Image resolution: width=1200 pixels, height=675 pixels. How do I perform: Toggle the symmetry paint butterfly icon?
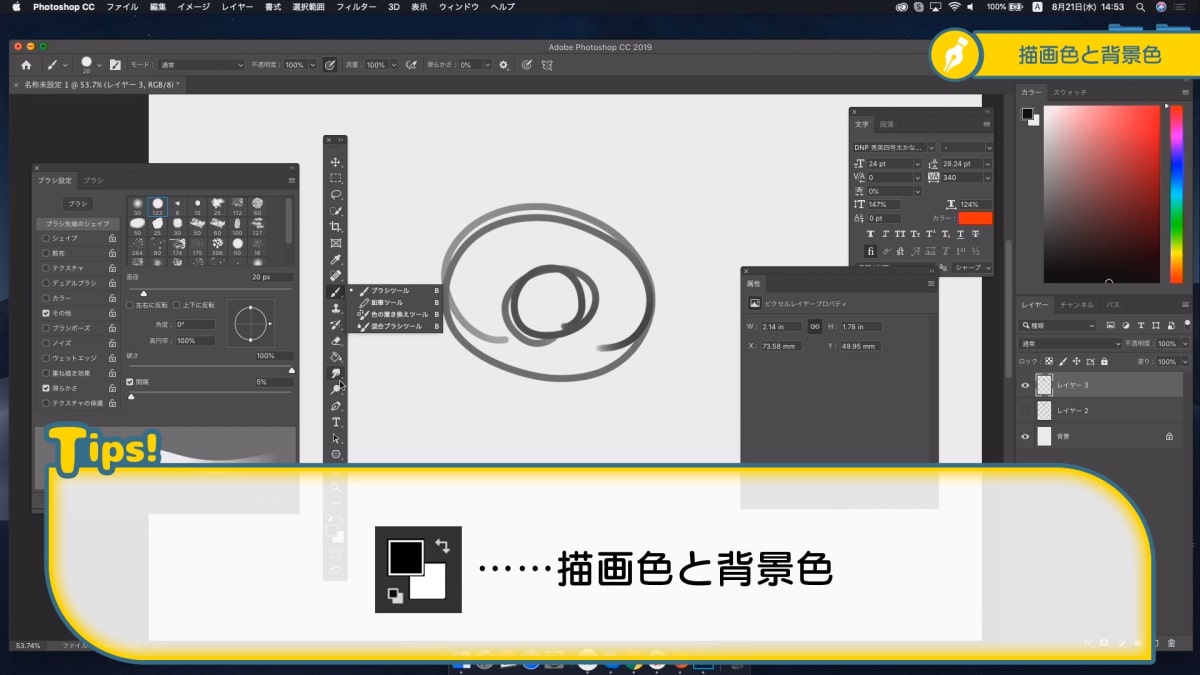coord(547,64)
